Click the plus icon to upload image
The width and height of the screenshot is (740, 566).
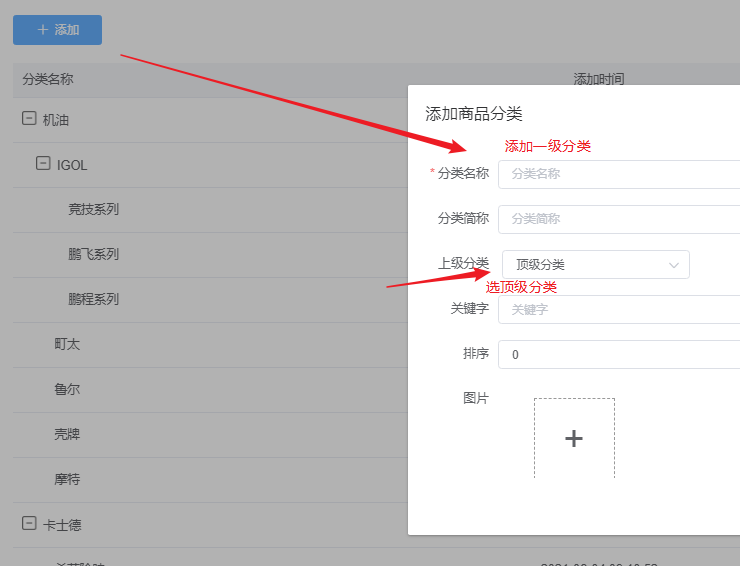pyautogui.click(x=574, y=438)
